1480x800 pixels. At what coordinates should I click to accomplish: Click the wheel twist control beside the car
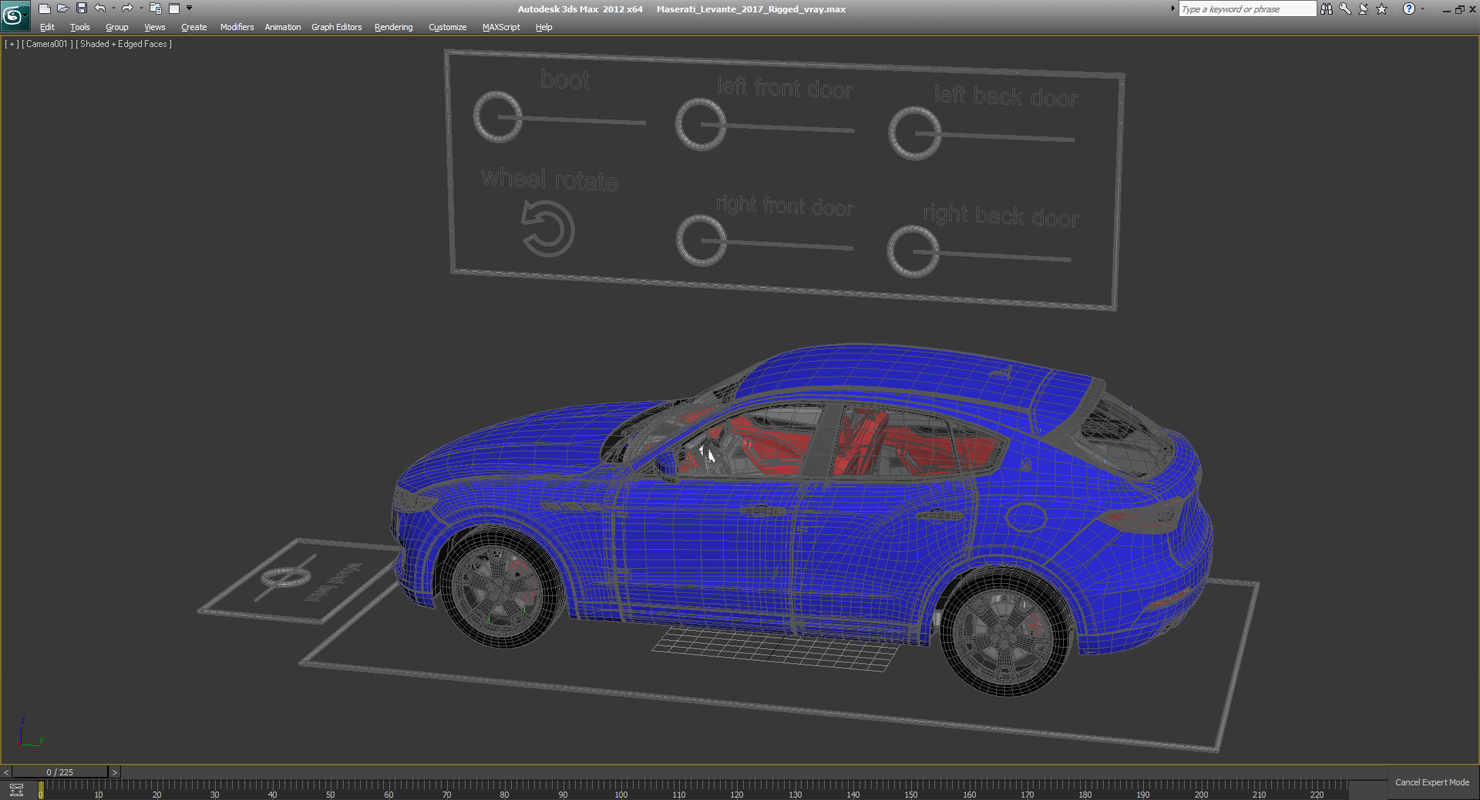coord(287,578)
